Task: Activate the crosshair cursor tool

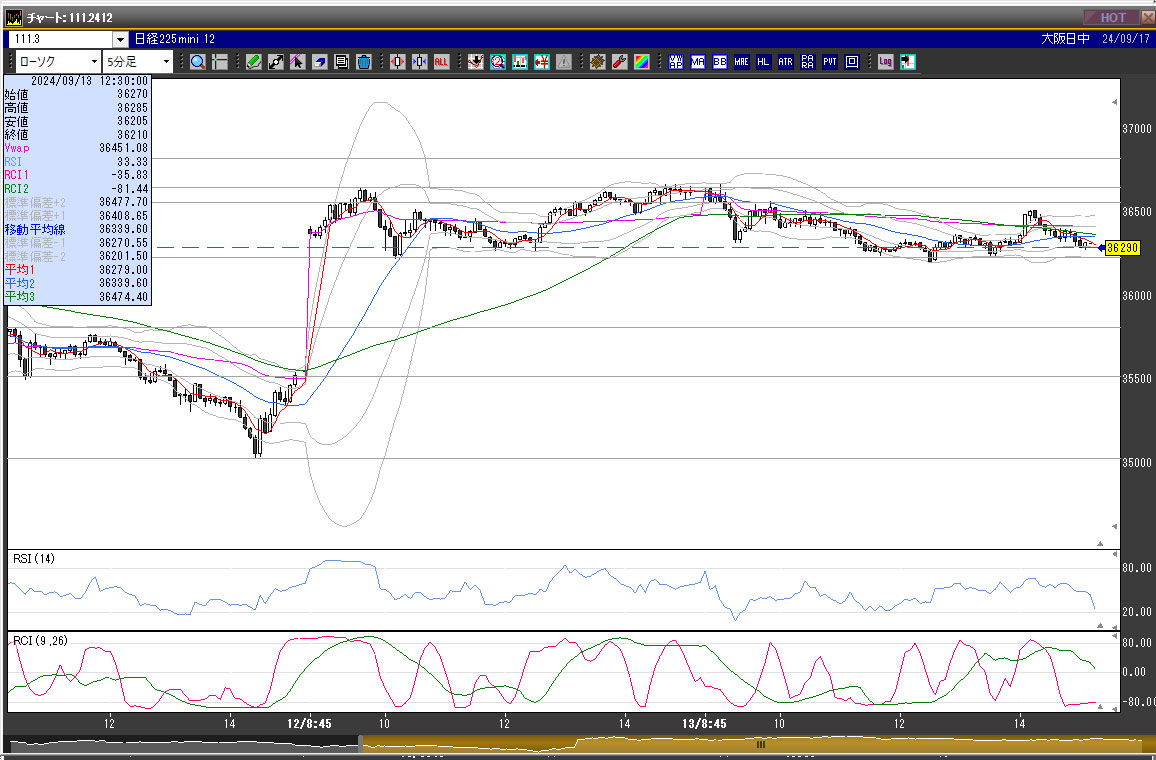Action: [x=220, y=62]
